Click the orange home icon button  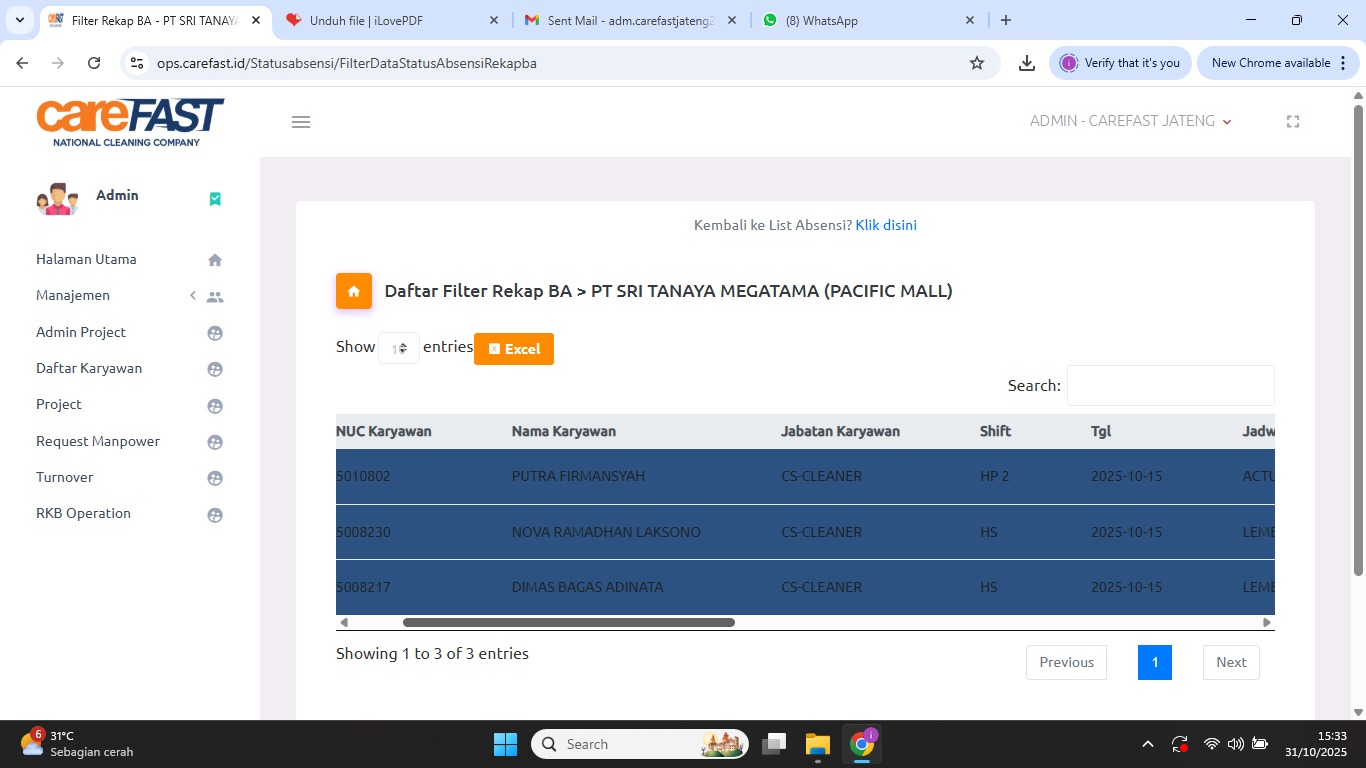click(x=353, y=291)
